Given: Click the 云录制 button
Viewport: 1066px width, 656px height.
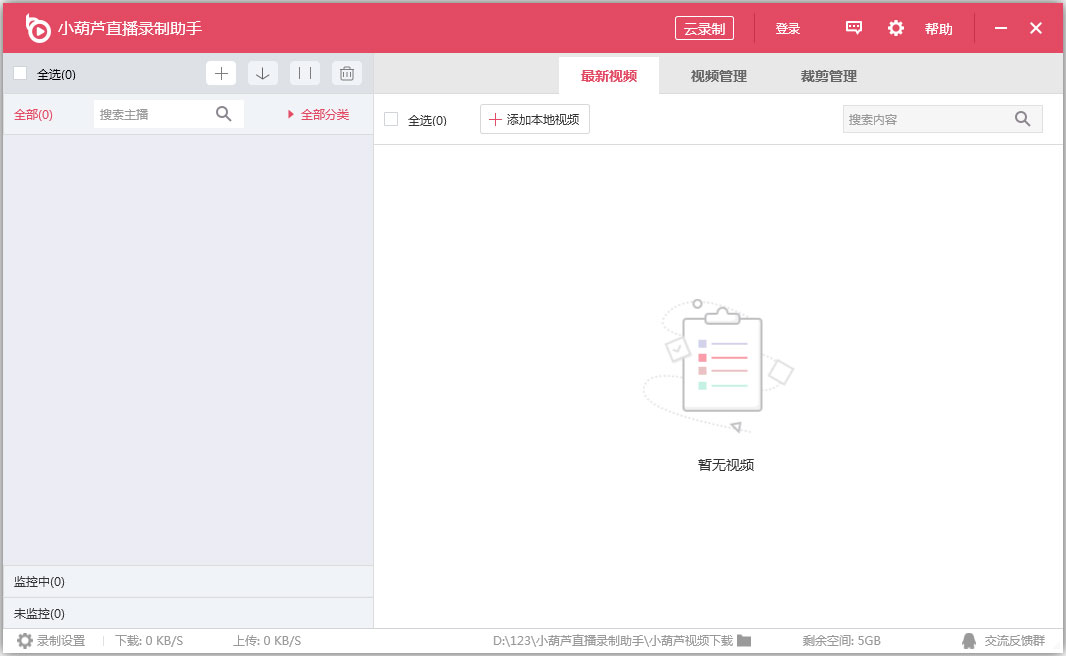Looking at the screenshot, I should (704, 29).
